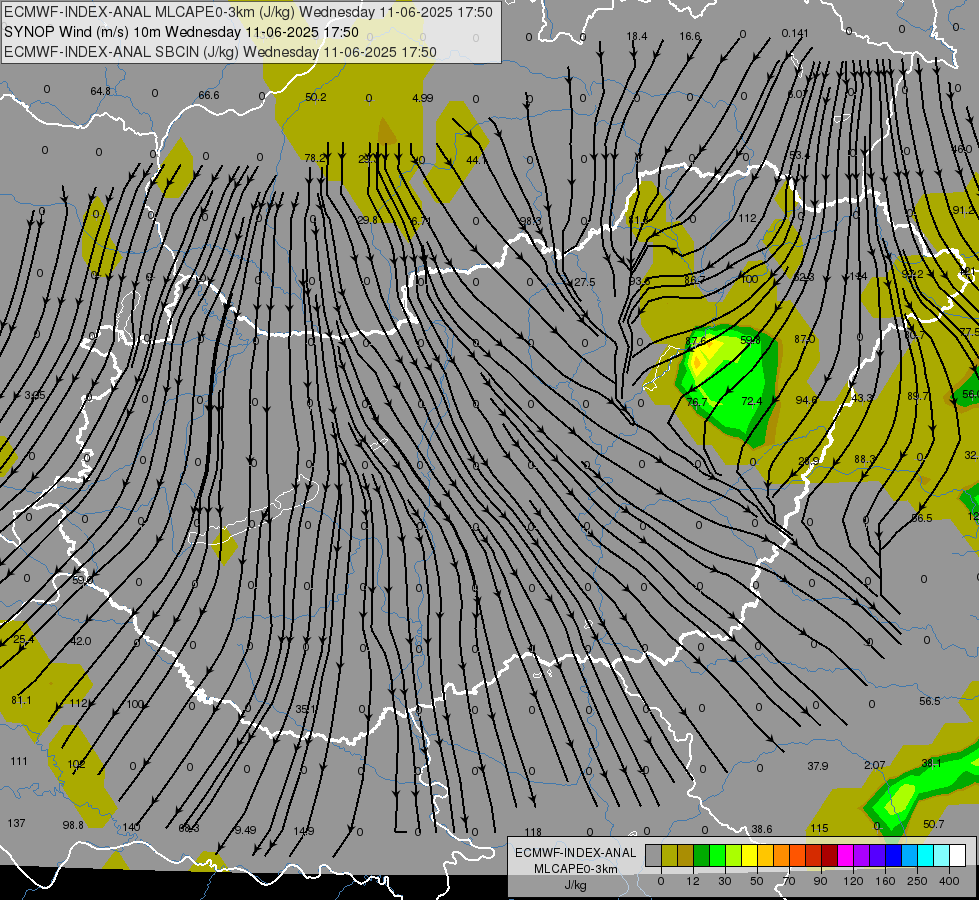Click the map value 98.8
The image size is (979, 900).
[x=73, y=825]
